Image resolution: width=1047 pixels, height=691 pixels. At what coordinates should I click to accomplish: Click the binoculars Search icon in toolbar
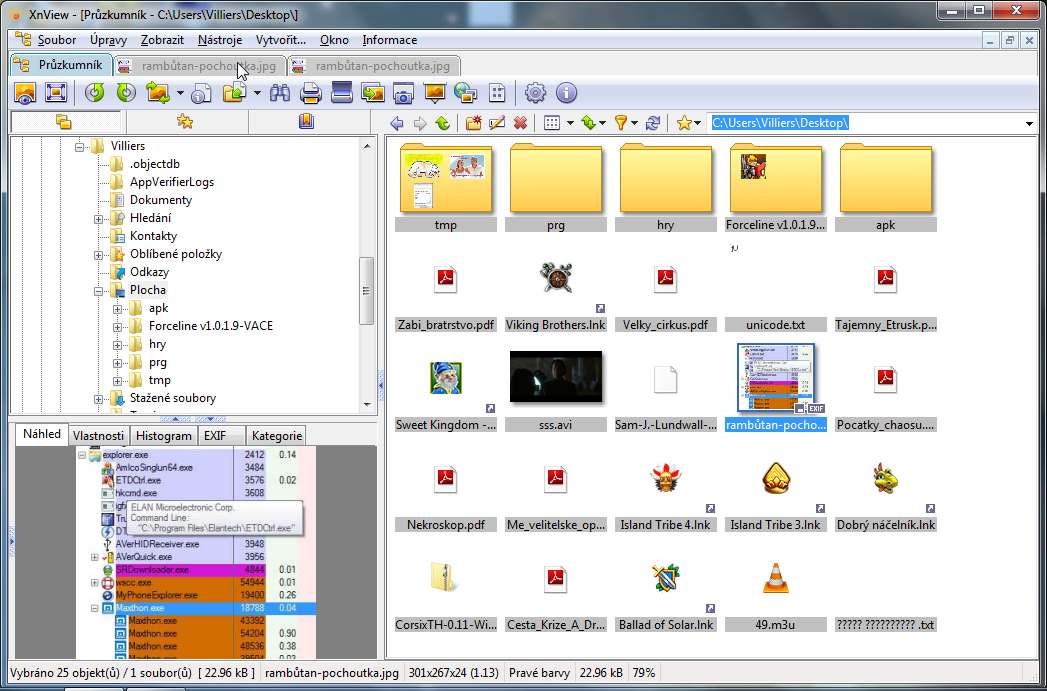280,93
